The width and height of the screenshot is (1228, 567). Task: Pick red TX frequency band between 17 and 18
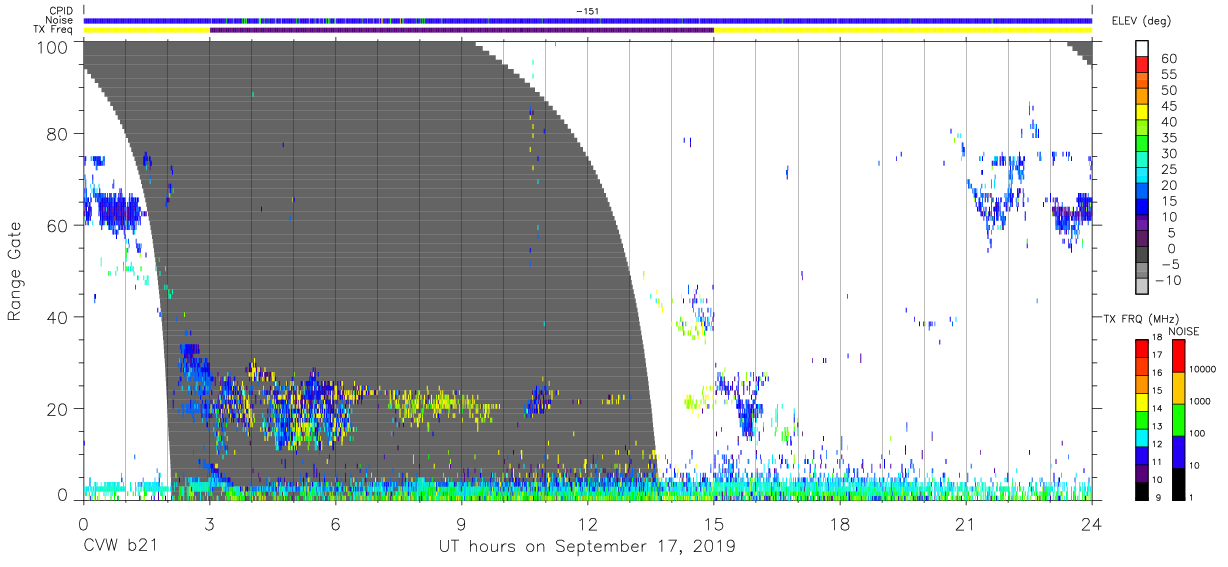(1142, 349)
